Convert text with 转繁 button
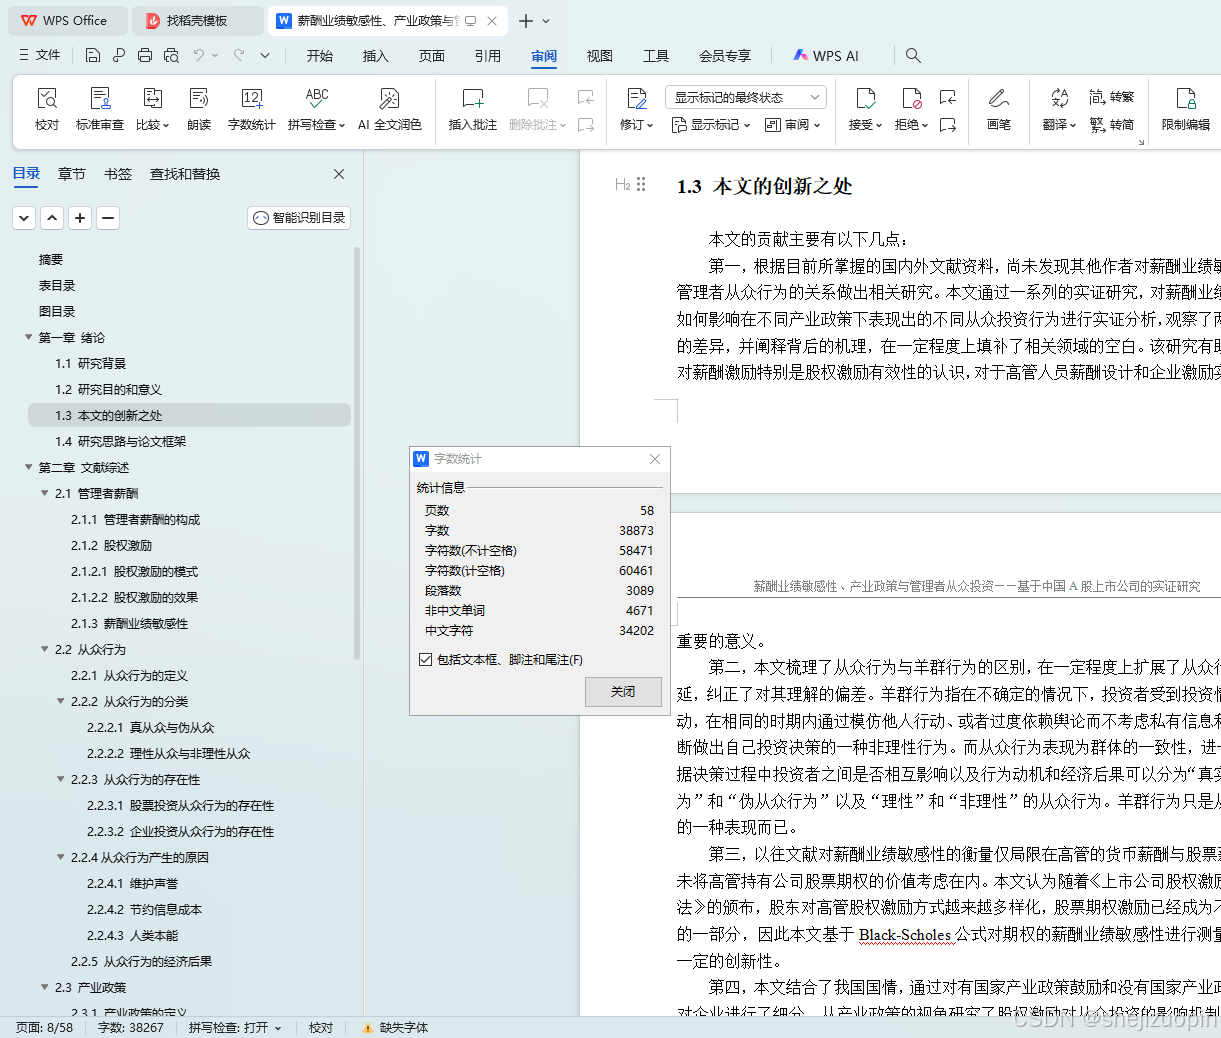 point(1112,97)
